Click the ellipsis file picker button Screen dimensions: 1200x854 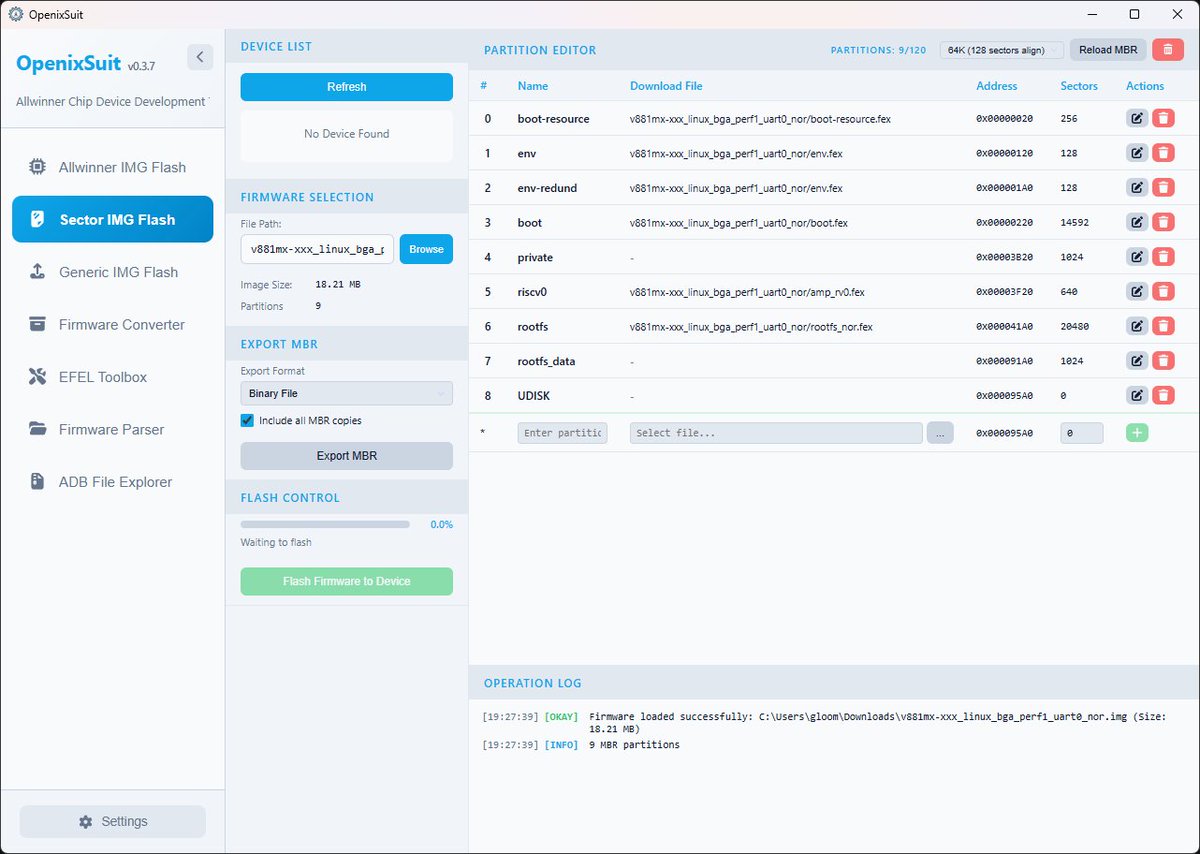pyautogui.click(x=940, y=433)
